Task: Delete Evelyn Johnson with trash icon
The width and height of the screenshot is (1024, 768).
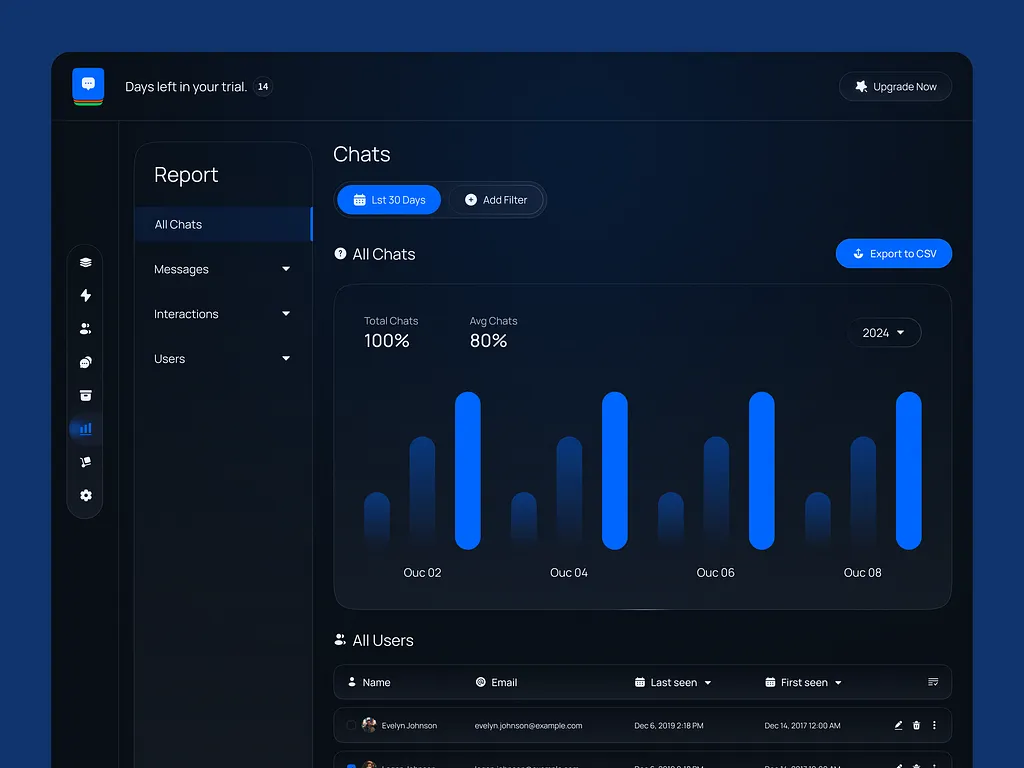Action: pos(916,725)
